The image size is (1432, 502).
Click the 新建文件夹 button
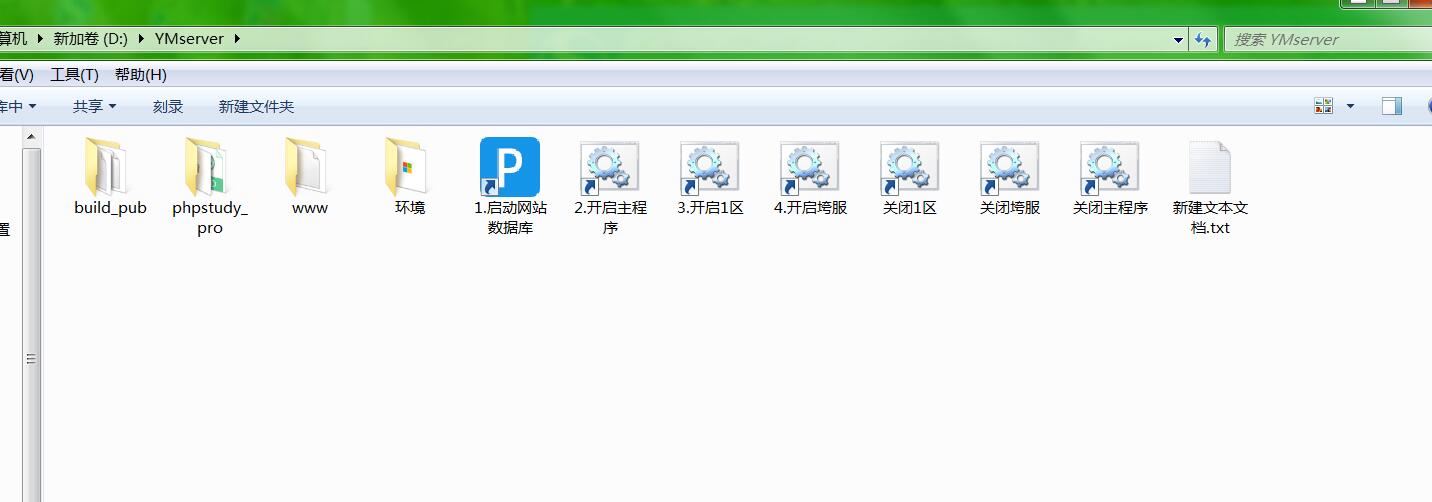tap(256, 106)
